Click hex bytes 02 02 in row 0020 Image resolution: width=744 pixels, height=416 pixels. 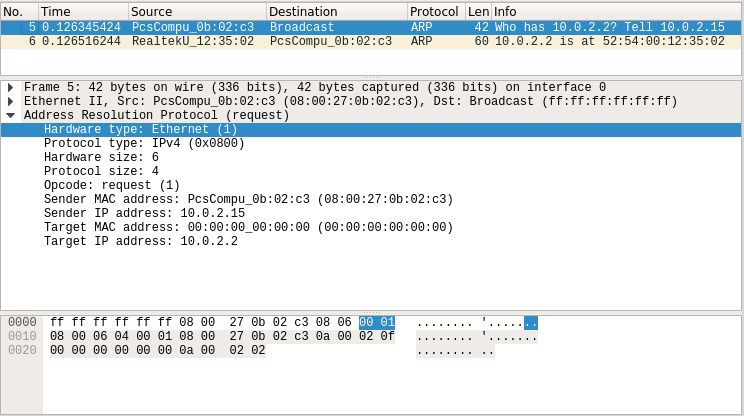247,350
